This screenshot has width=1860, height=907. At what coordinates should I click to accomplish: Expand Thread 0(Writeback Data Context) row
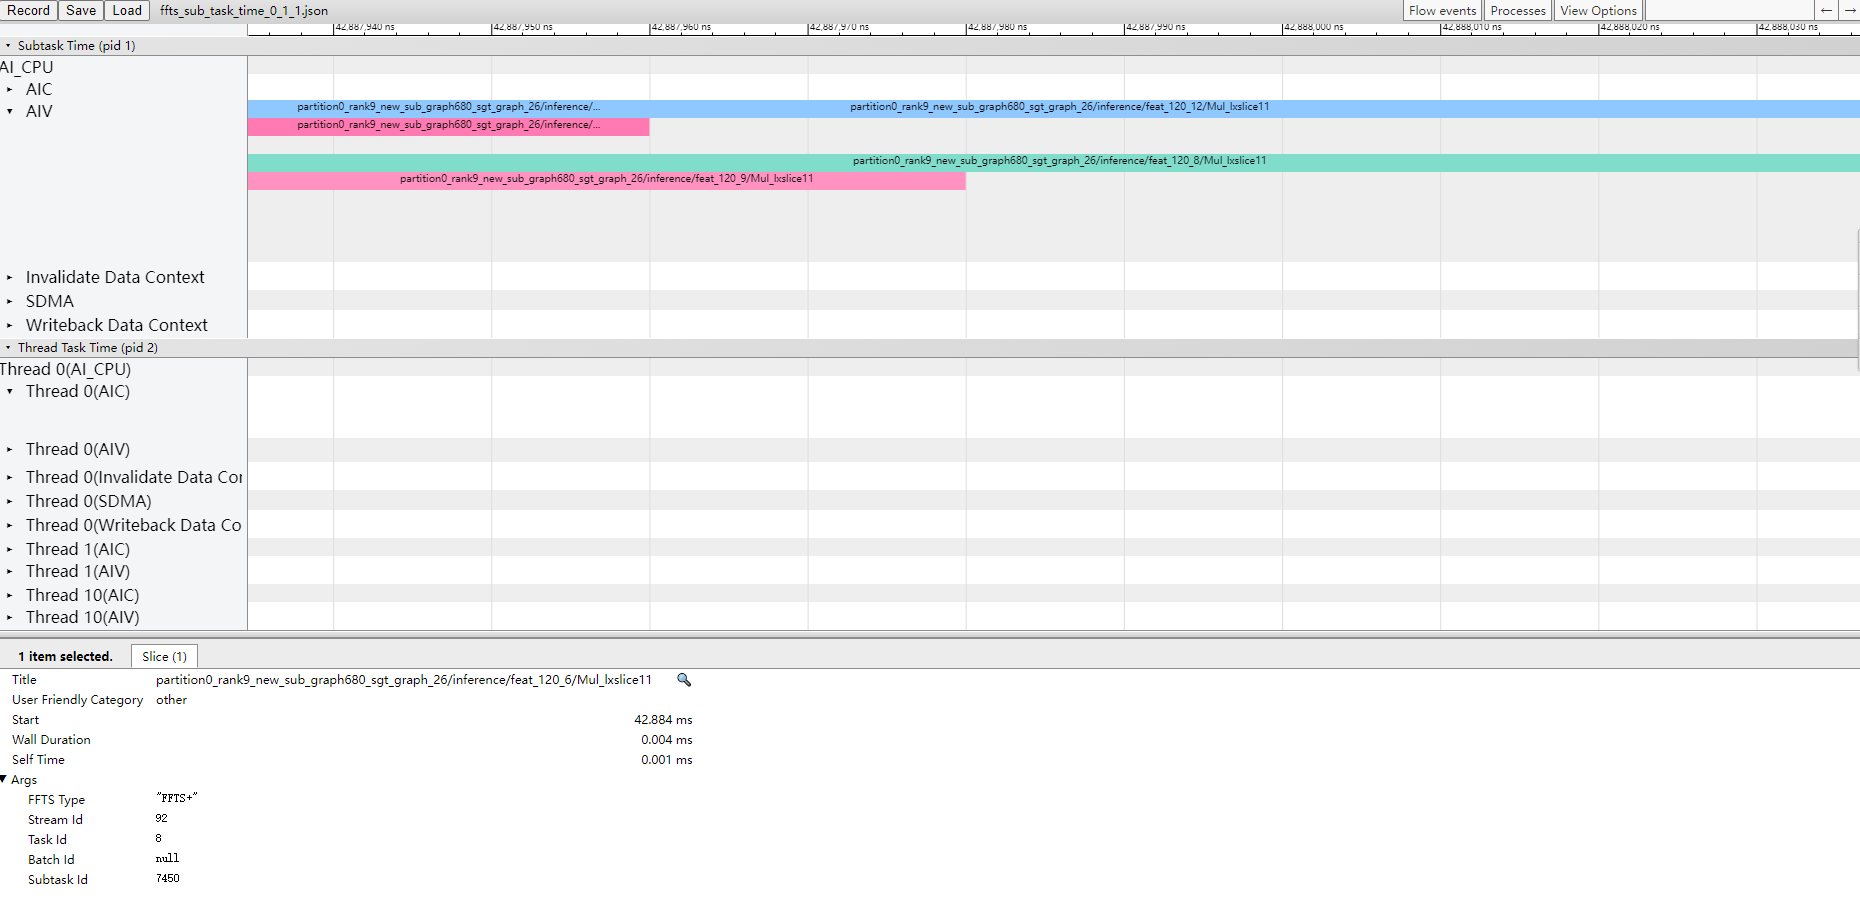[x=10, y=526]
